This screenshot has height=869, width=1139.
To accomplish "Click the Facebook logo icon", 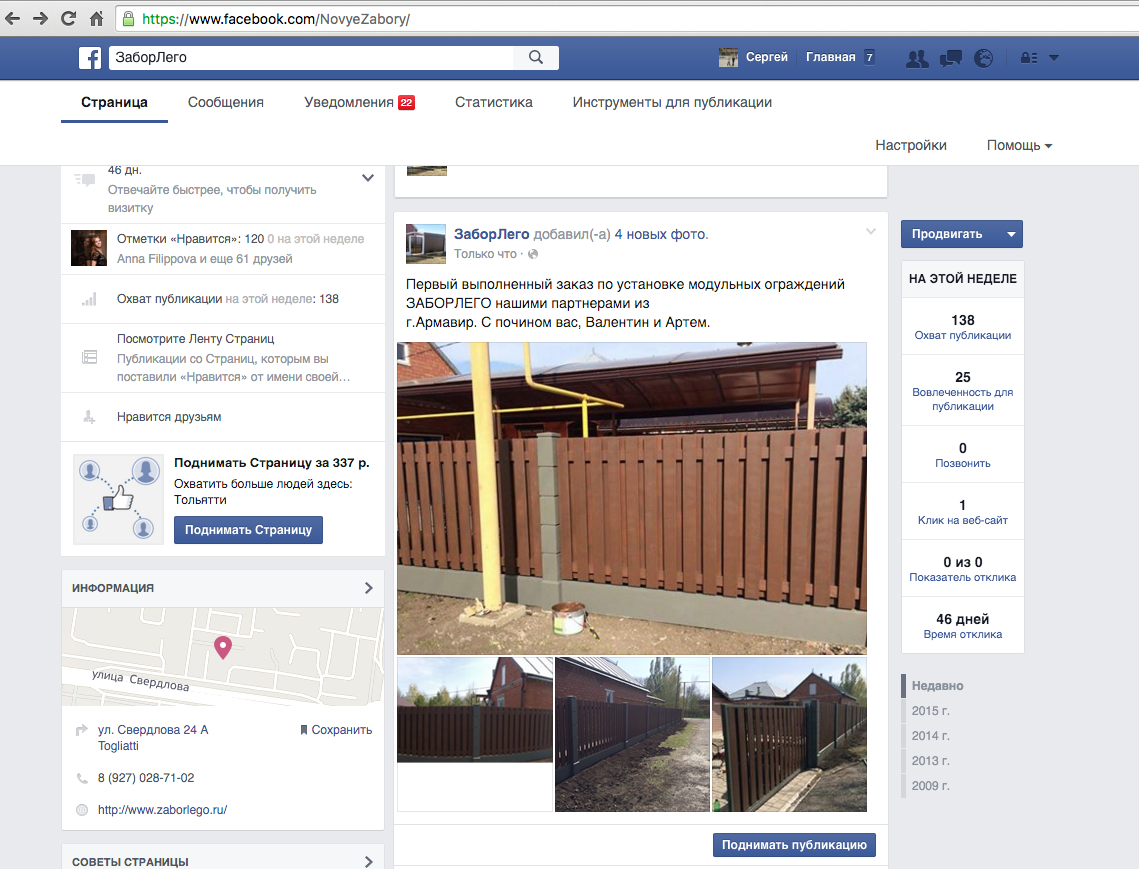I will pyautogui.click(x=90, y=58).
